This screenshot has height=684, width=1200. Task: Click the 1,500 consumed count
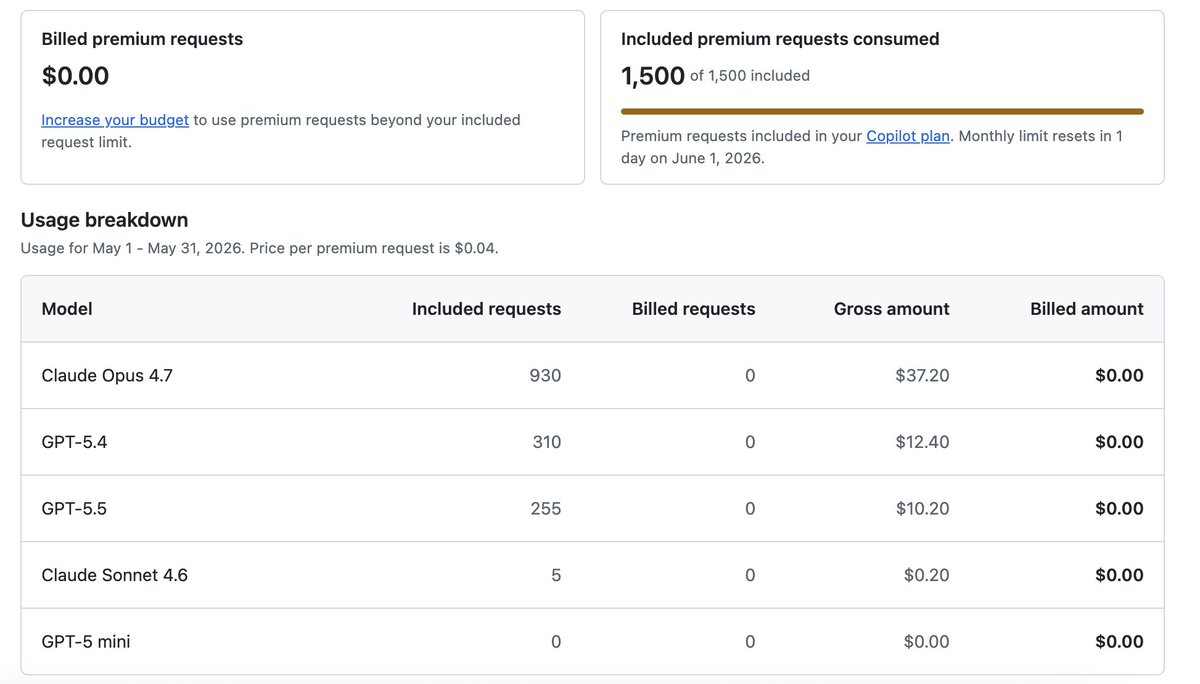click(653, 76)
